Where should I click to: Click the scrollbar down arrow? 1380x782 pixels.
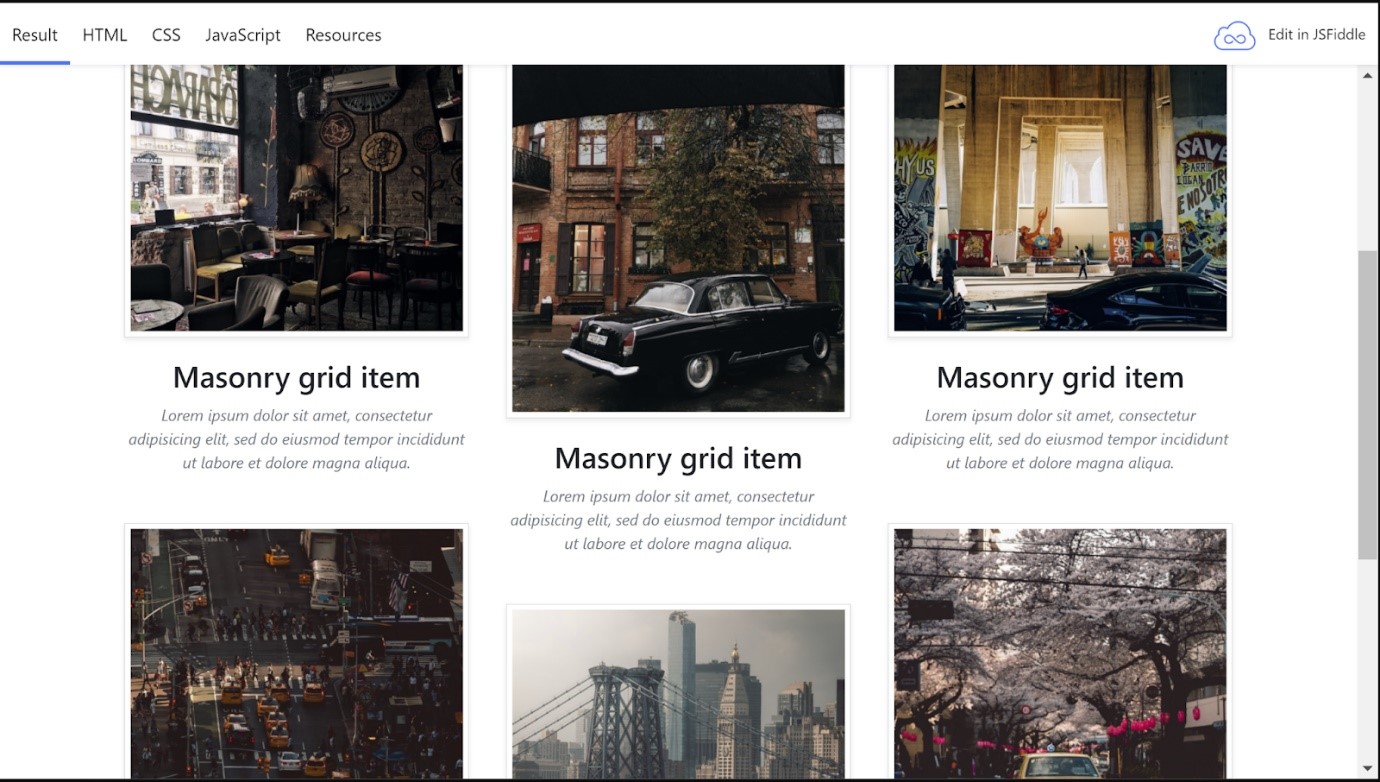click(1368, 768)
